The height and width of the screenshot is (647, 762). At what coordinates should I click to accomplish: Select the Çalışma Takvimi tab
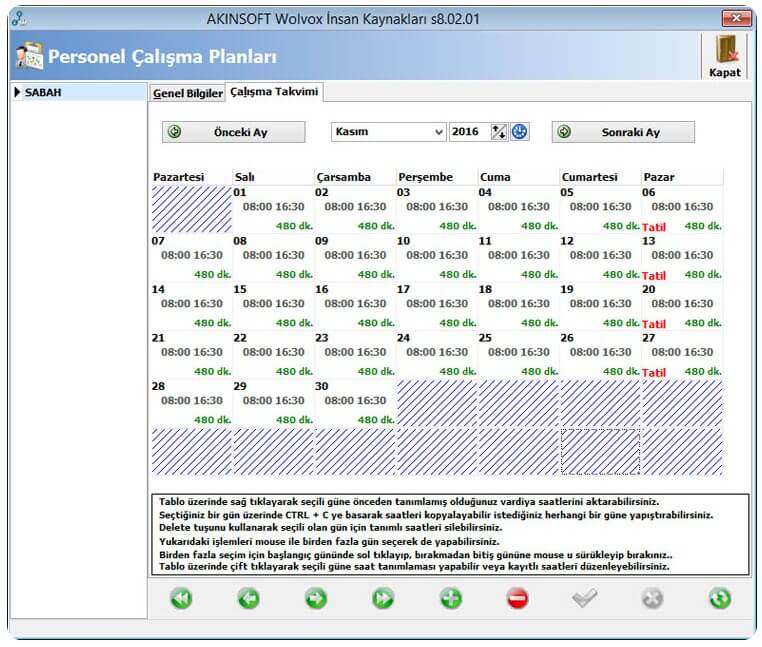[x=274, y=91]
